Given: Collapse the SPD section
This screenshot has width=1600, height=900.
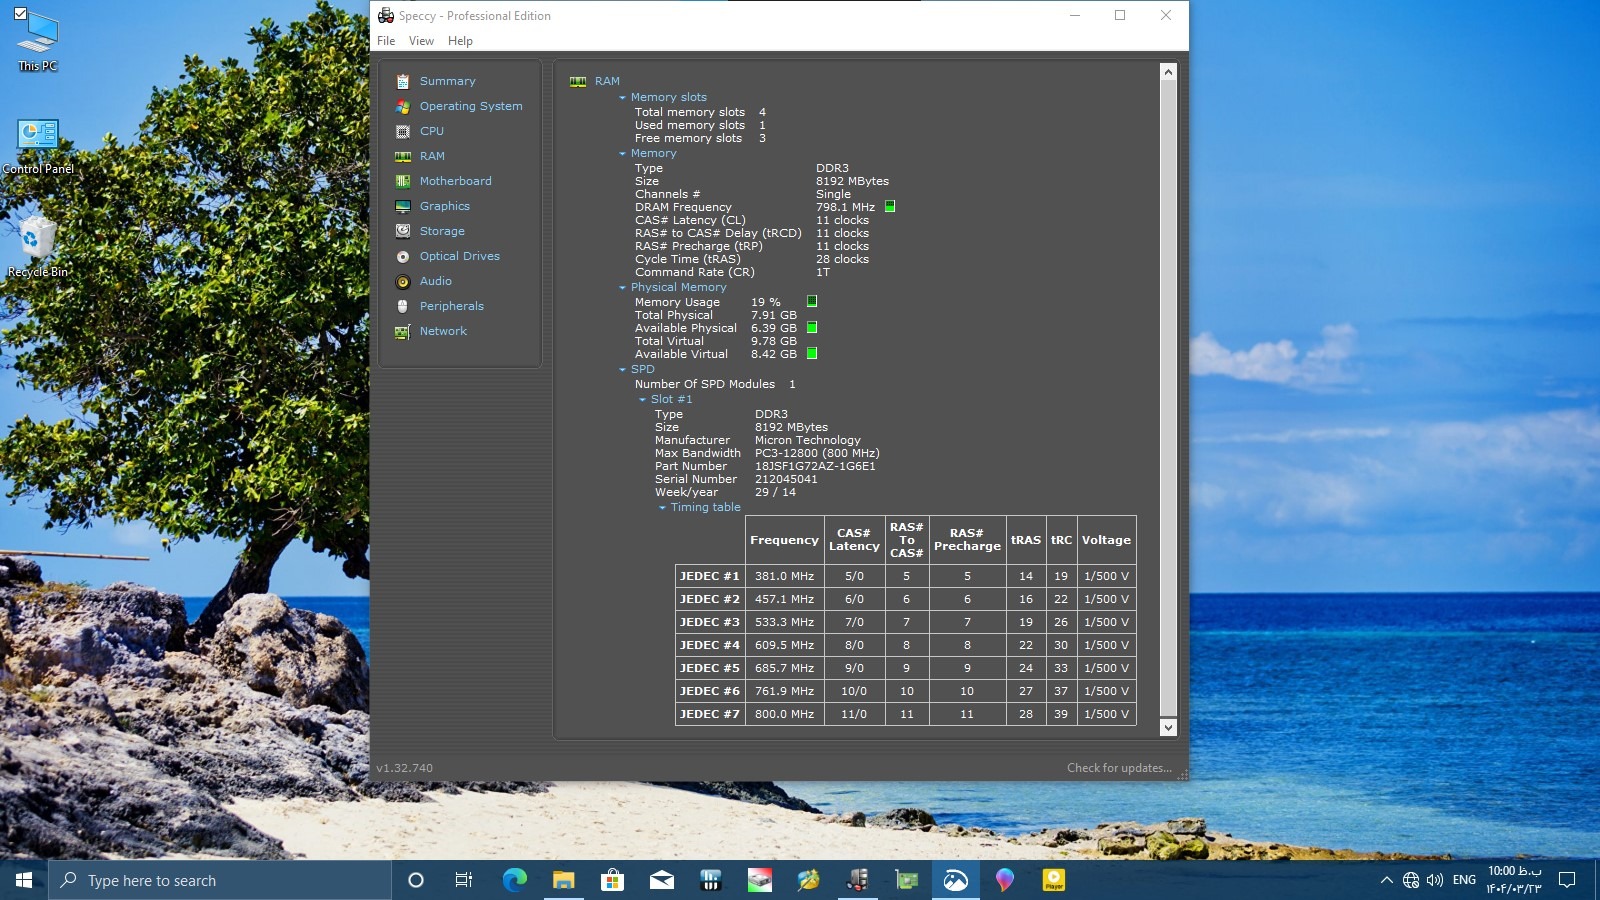Looking at the screenshot, I should tap(622, 370).
